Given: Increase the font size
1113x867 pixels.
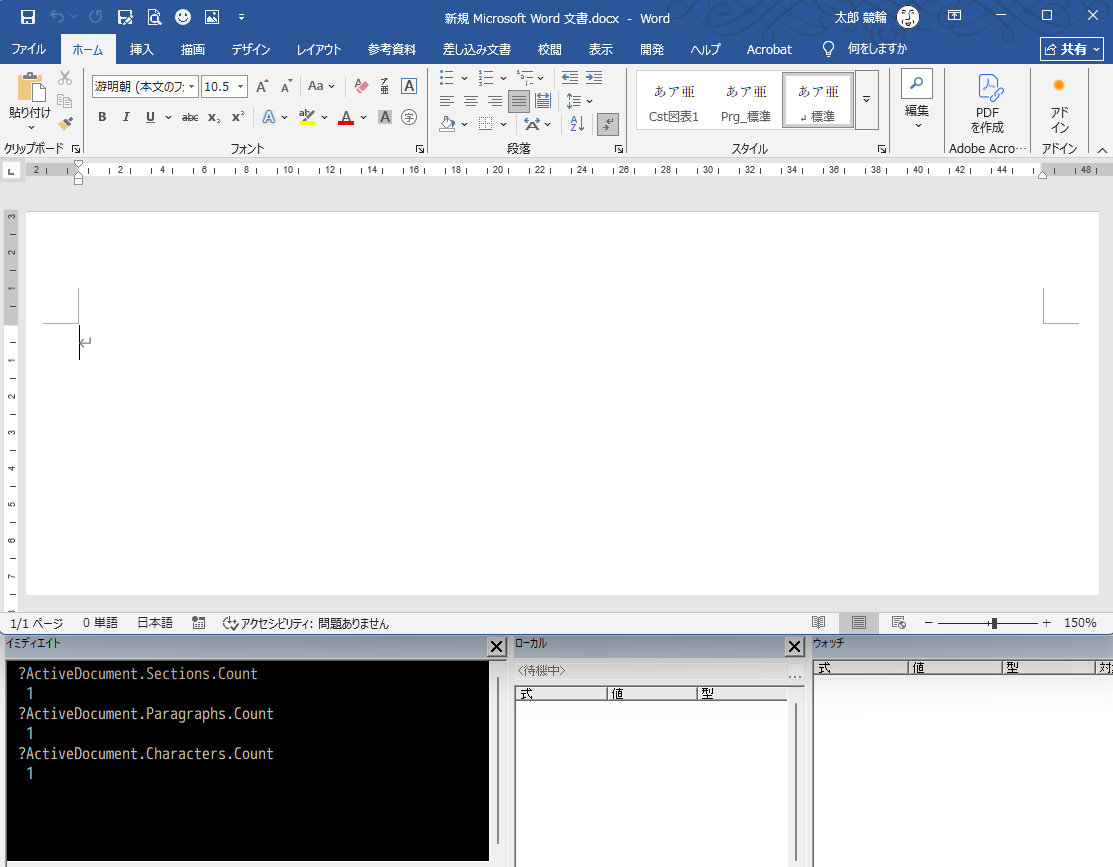Looking at the screenshot, I should click(262, 87).
